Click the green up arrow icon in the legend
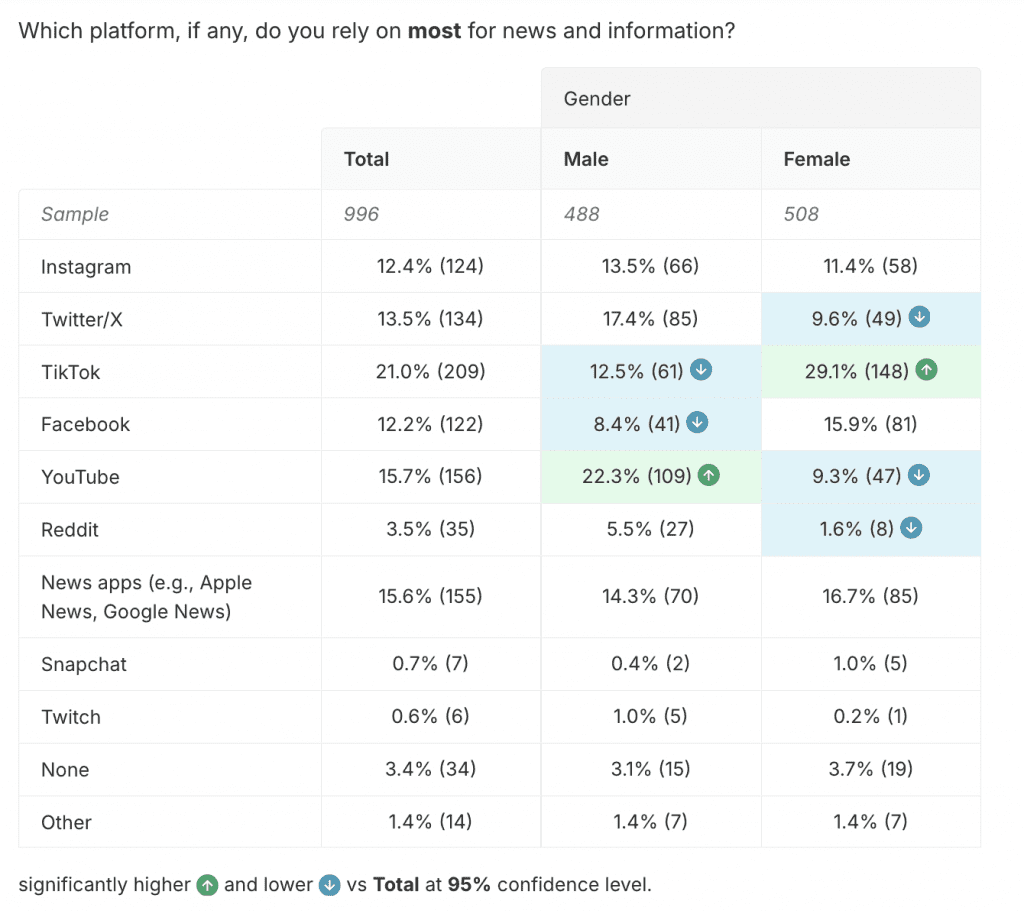Screen dimensions: 1024x911 pos(207,885)
